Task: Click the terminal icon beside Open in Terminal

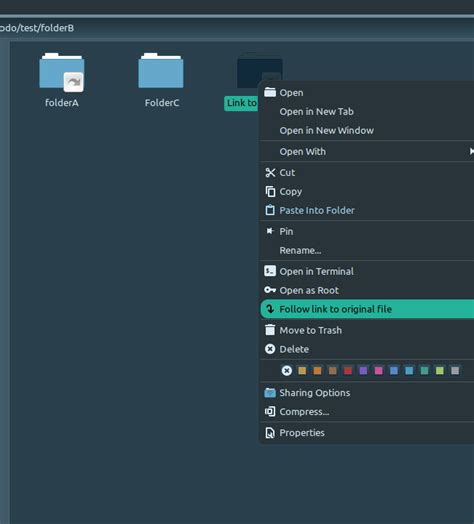Action: 270,271
